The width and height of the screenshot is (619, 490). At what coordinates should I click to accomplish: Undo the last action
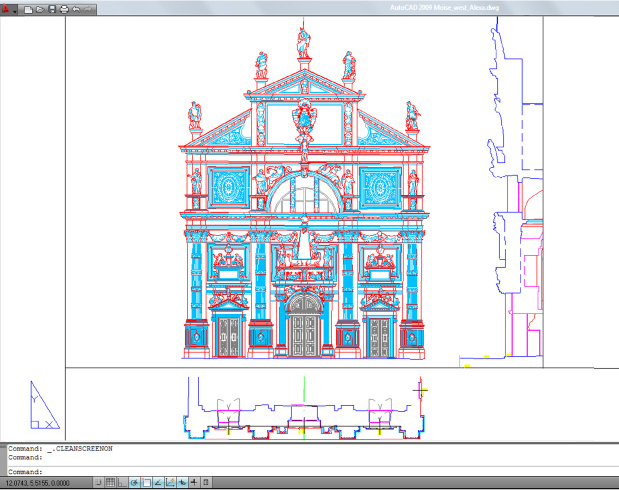pos(76,9)
